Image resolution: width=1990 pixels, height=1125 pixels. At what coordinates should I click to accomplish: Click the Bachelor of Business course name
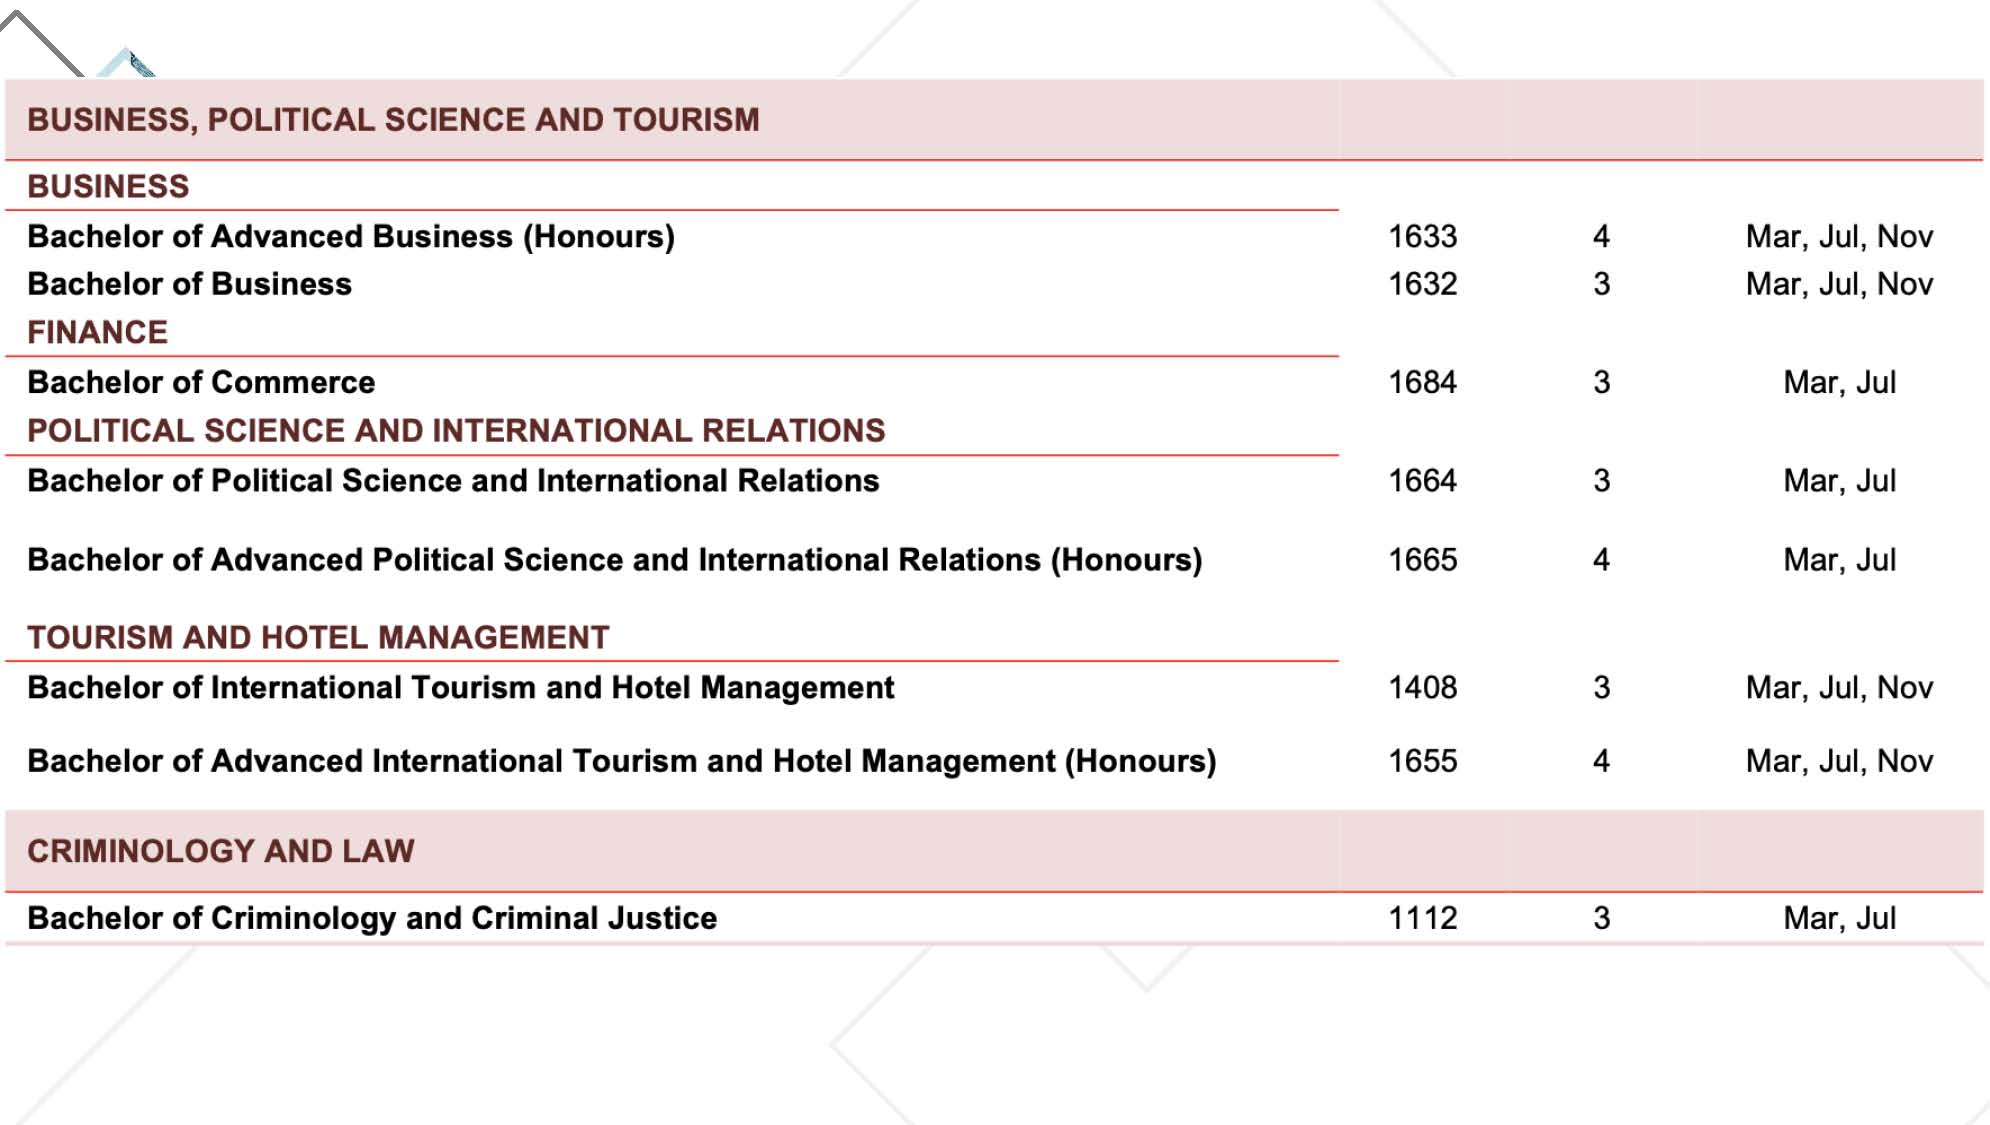[x=190, y=285]
